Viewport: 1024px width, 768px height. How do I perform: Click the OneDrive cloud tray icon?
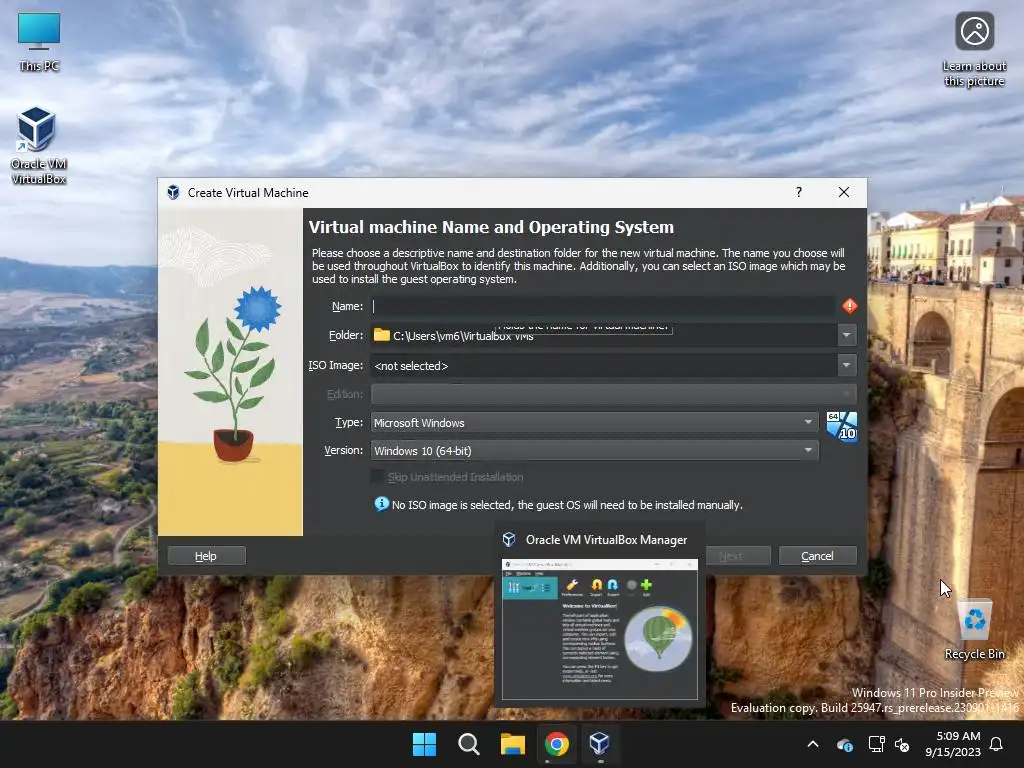tap(844, 744)
